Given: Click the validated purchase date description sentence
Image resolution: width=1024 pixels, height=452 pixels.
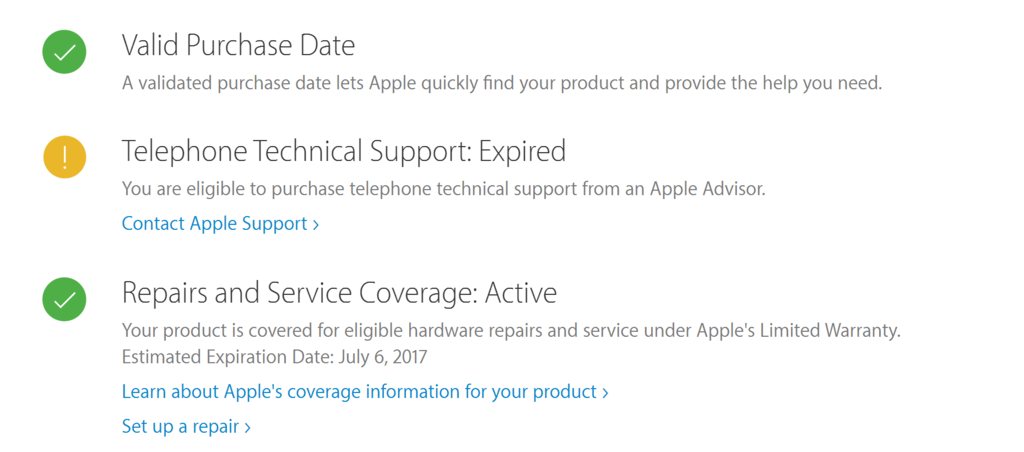Looking at the screenshot, I should pos(502,84).
